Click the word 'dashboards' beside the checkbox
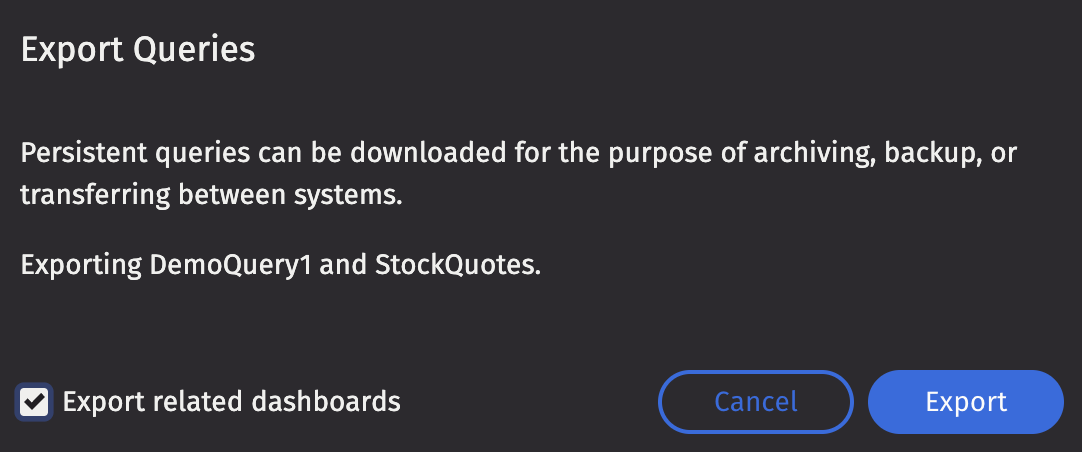1082x452 pixels. [x=325, y=402]
